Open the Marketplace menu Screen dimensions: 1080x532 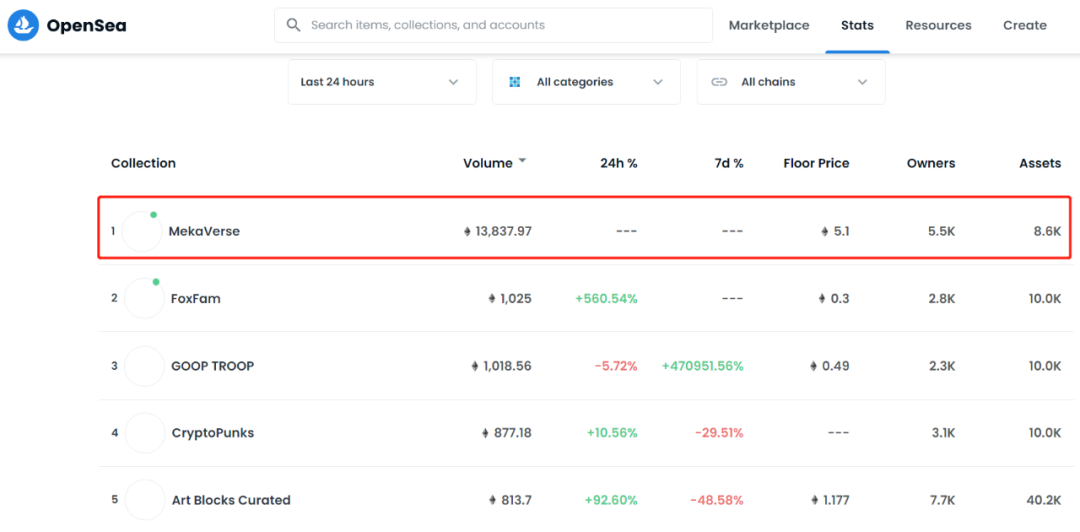click(769, 25)
